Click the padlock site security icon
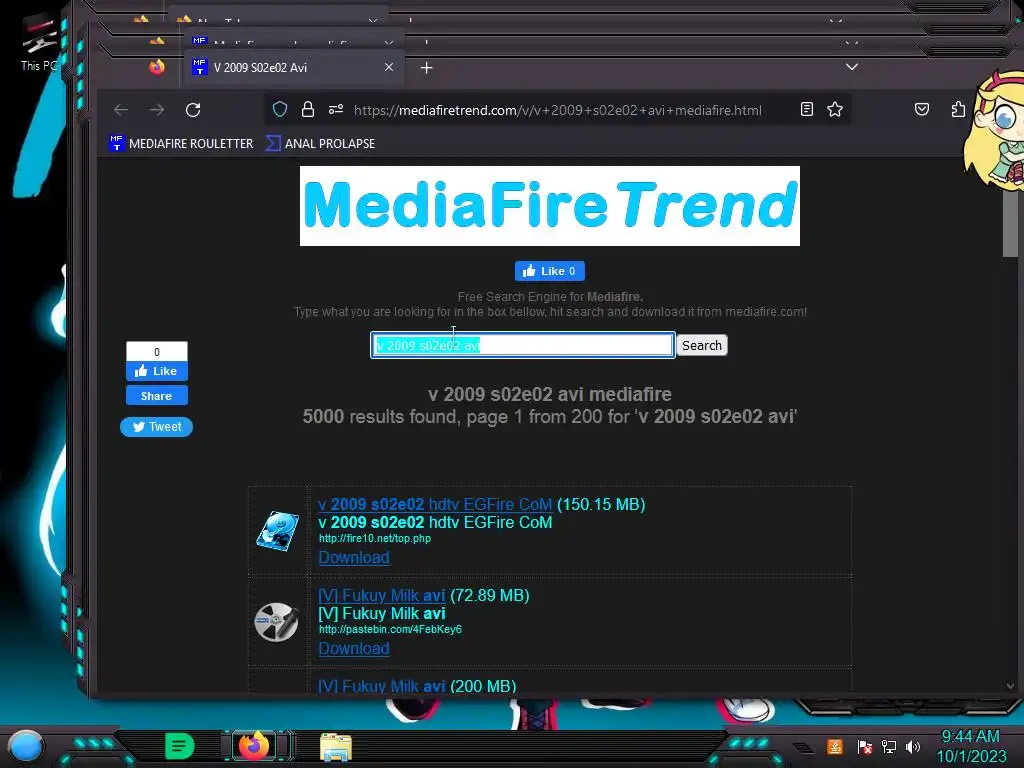Screen dimensions: 1024x768 [308, 109]
